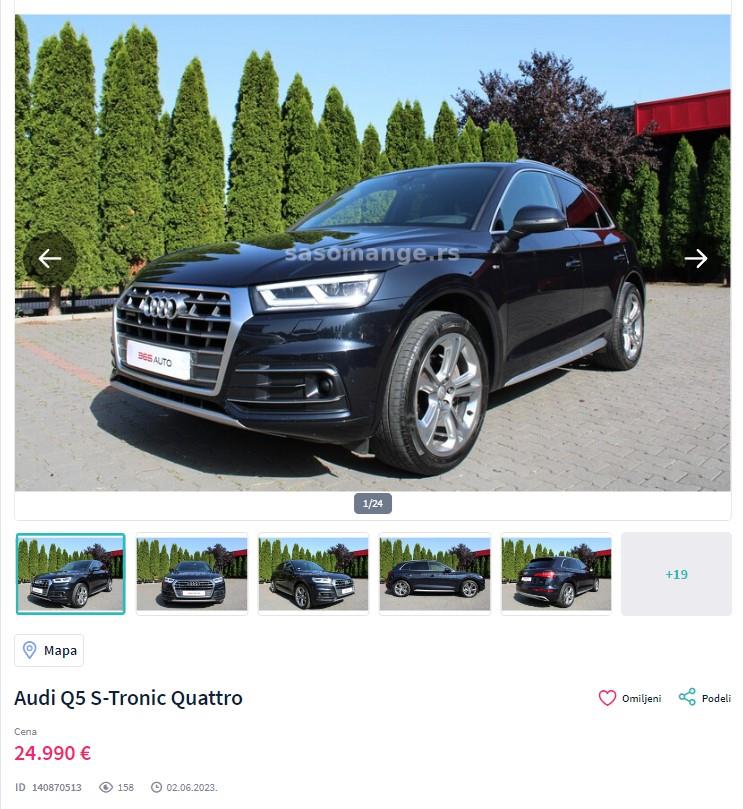The width and height of the screenshot is (743, 809).
Task: Add listing to Omiljeni favorites
Action: (630, 698)
